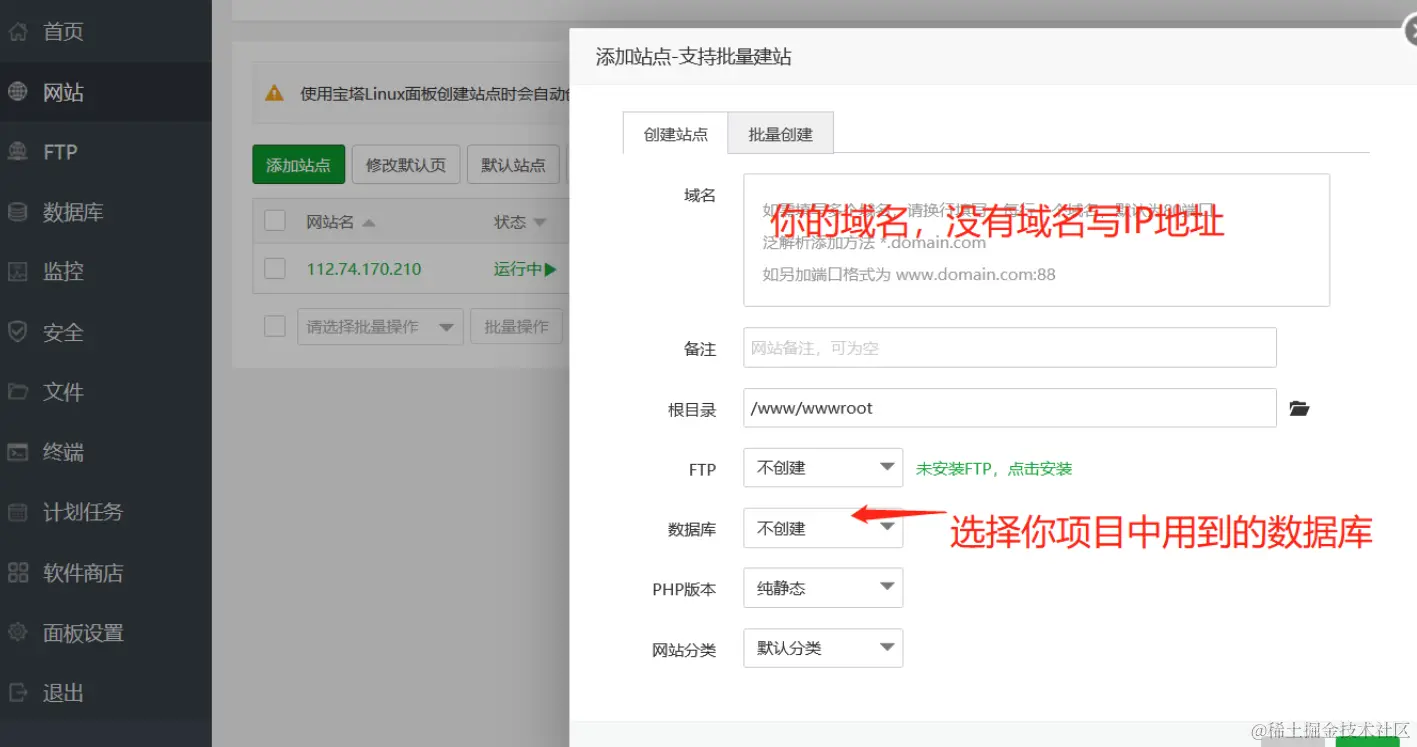This screenshot has width=1417, height=747.
Task: Open the PHP版本 纯静态 dropdown
Action: click(823, 588)
